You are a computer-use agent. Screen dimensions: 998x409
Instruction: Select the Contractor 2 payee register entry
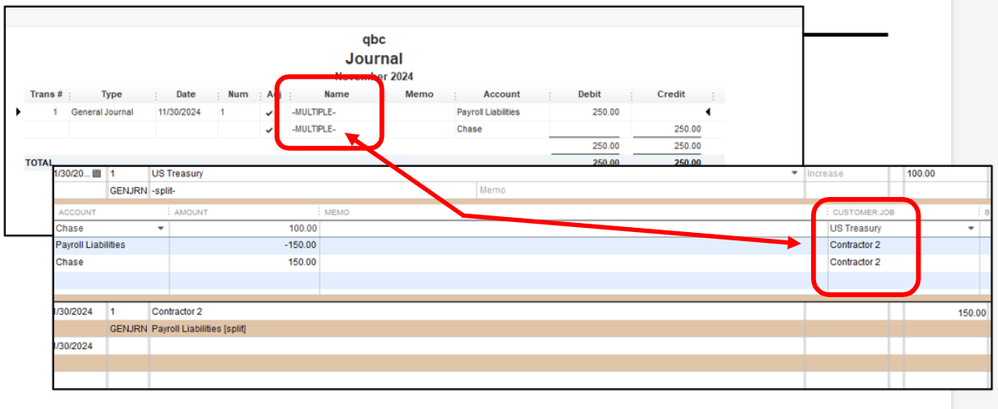point(177,312)
